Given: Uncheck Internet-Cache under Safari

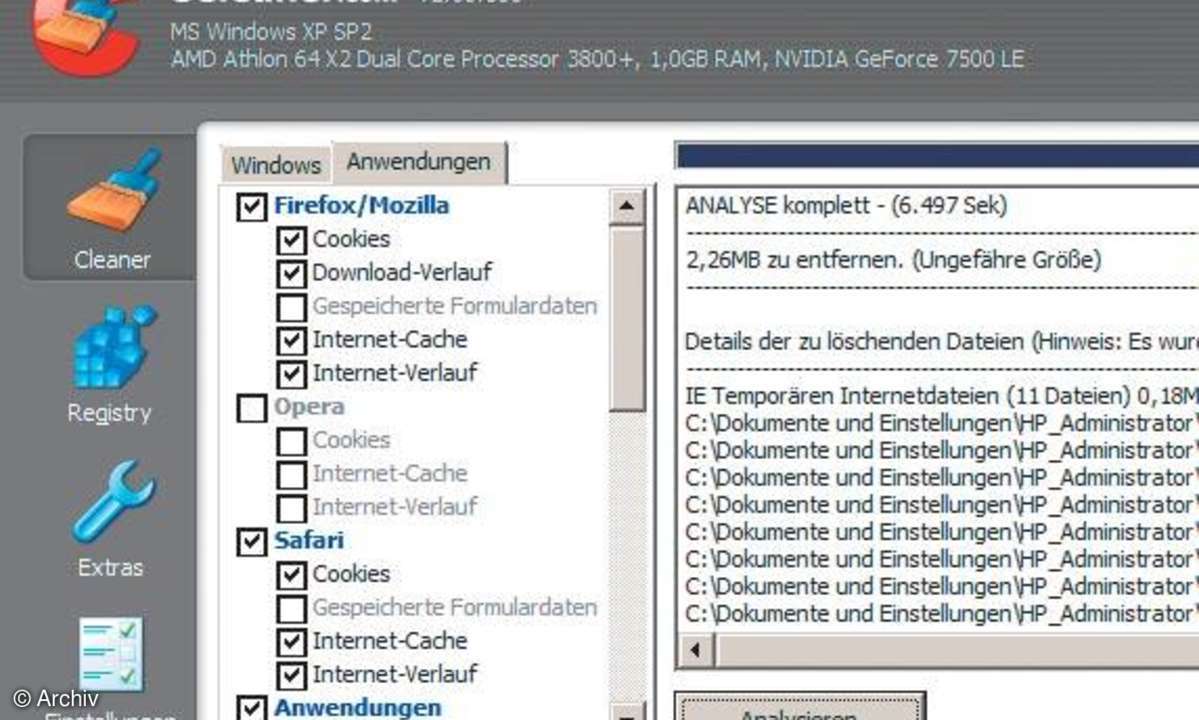Looking at the screenshot, I should coord(291,642).
